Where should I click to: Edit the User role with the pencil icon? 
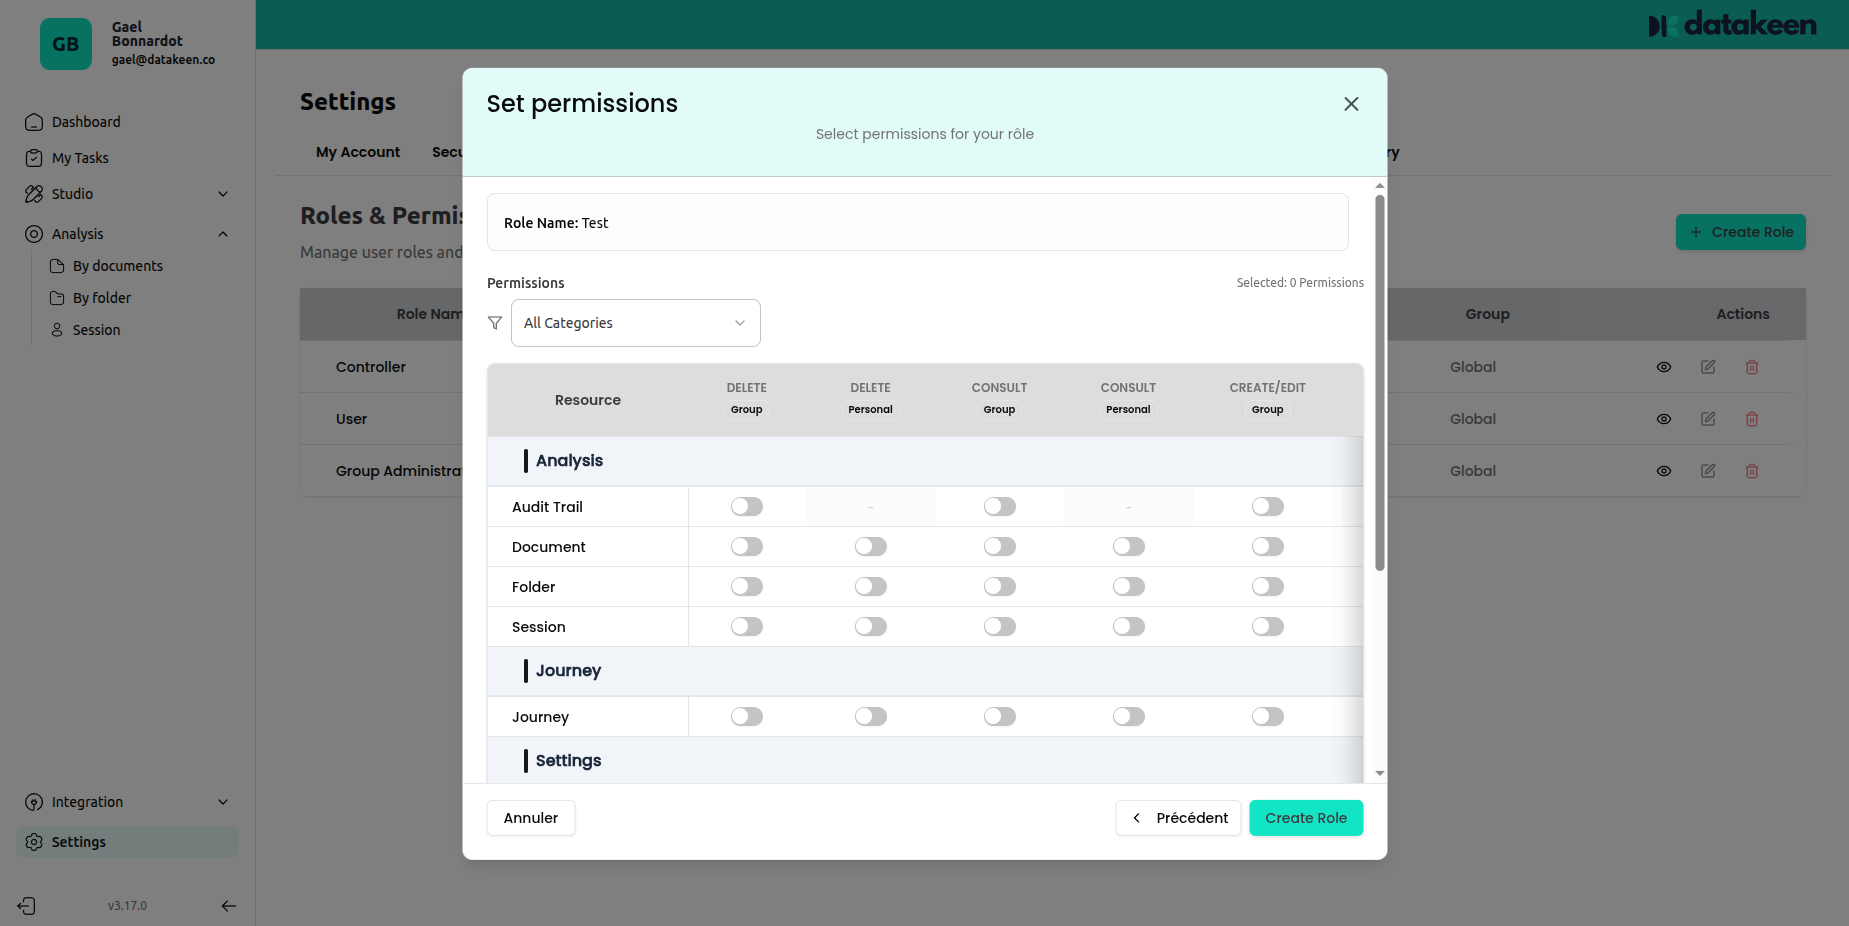click(1708, 419)
